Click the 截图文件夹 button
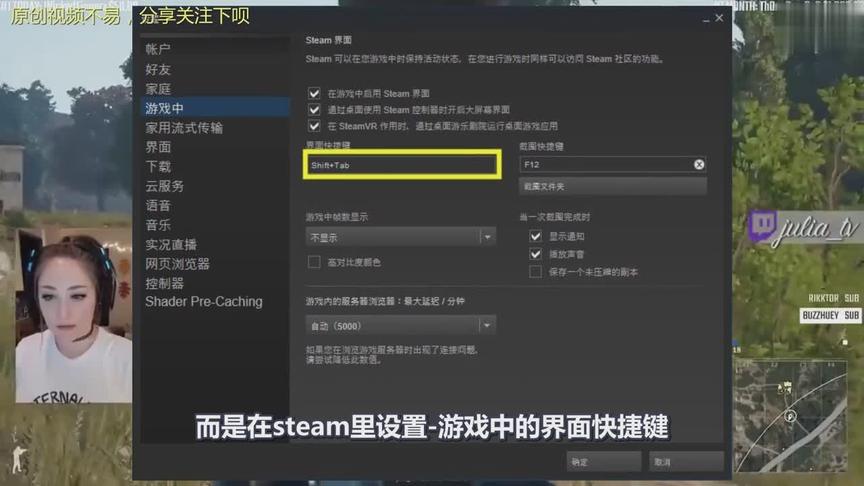Screen dimensions: 864x486 [612, 186]
